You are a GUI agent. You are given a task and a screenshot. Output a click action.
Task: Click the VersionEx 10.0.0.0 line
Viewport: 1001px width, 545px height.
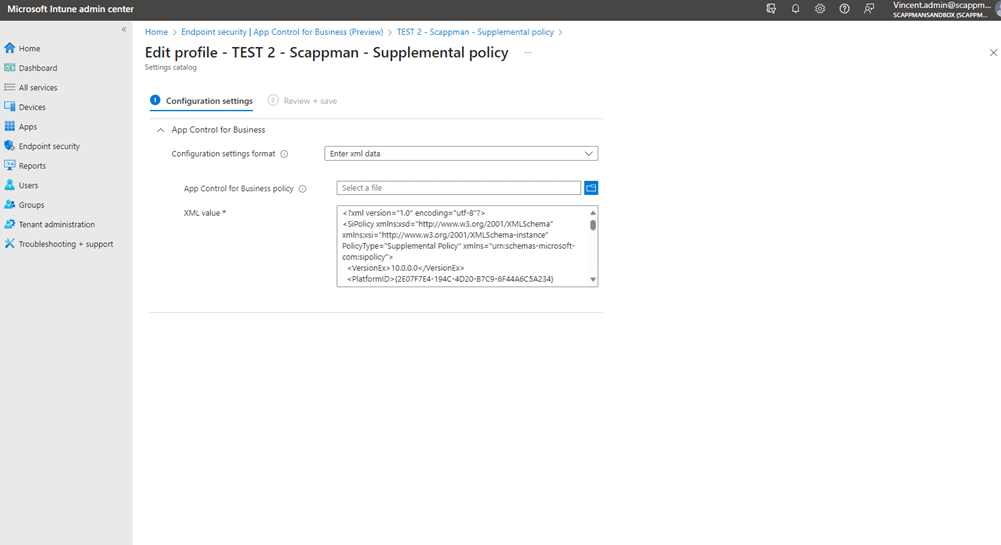(405, 268)
